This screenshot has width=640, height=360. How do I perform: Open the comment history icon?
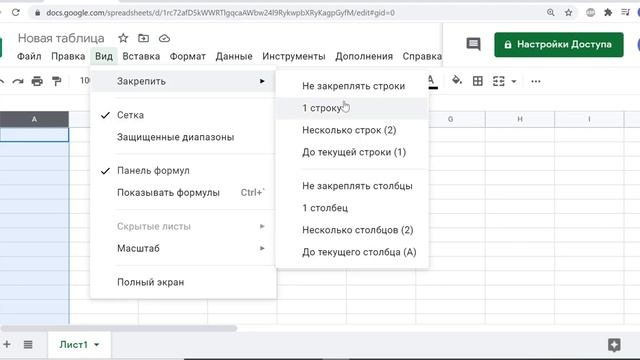[473, 44]
